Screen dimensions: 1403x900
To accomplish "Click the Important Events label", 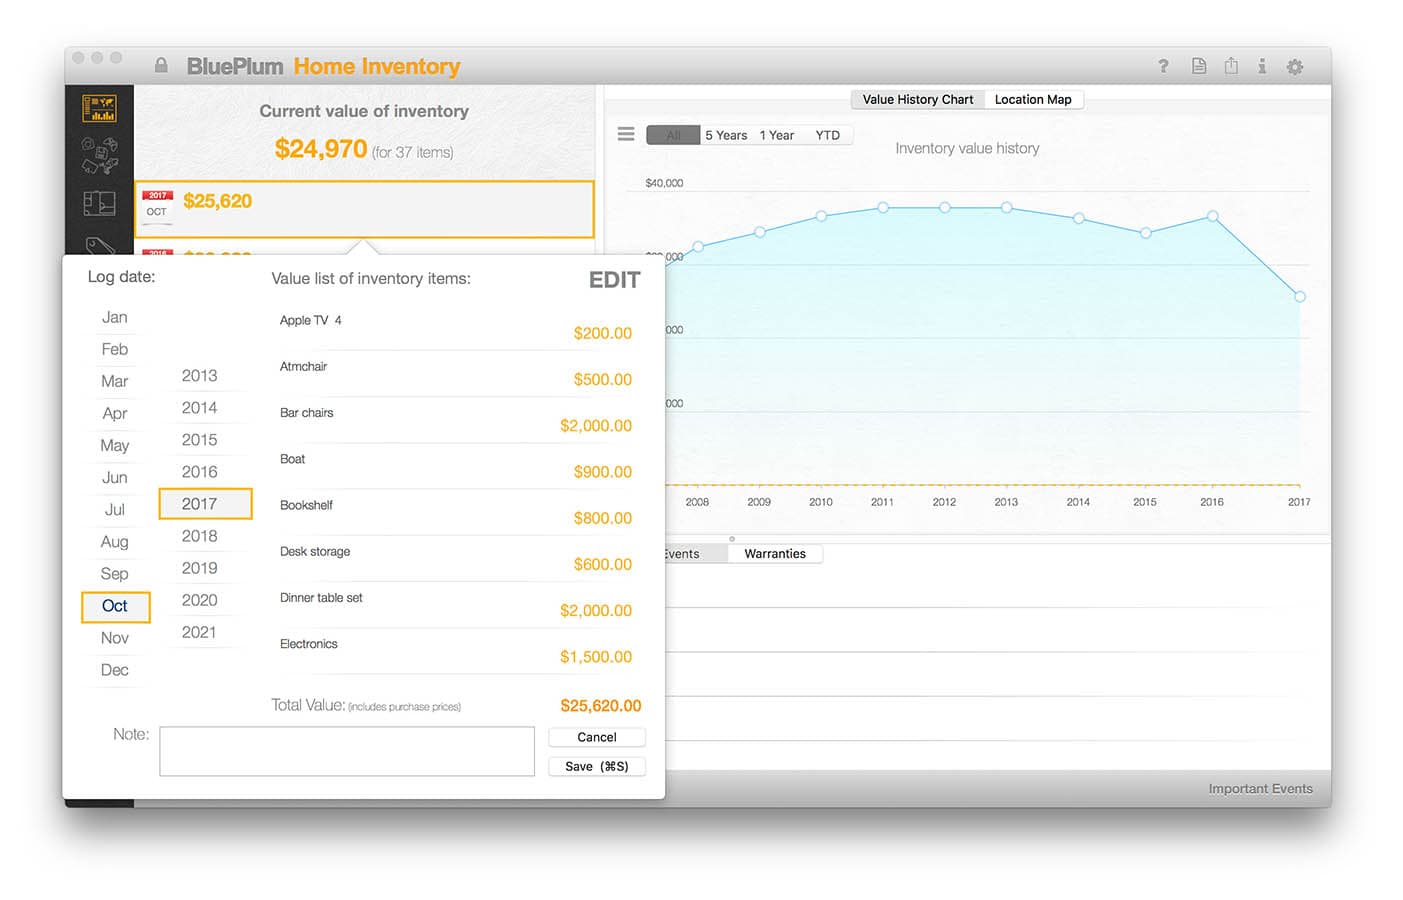I will [x=1260, y=788].
